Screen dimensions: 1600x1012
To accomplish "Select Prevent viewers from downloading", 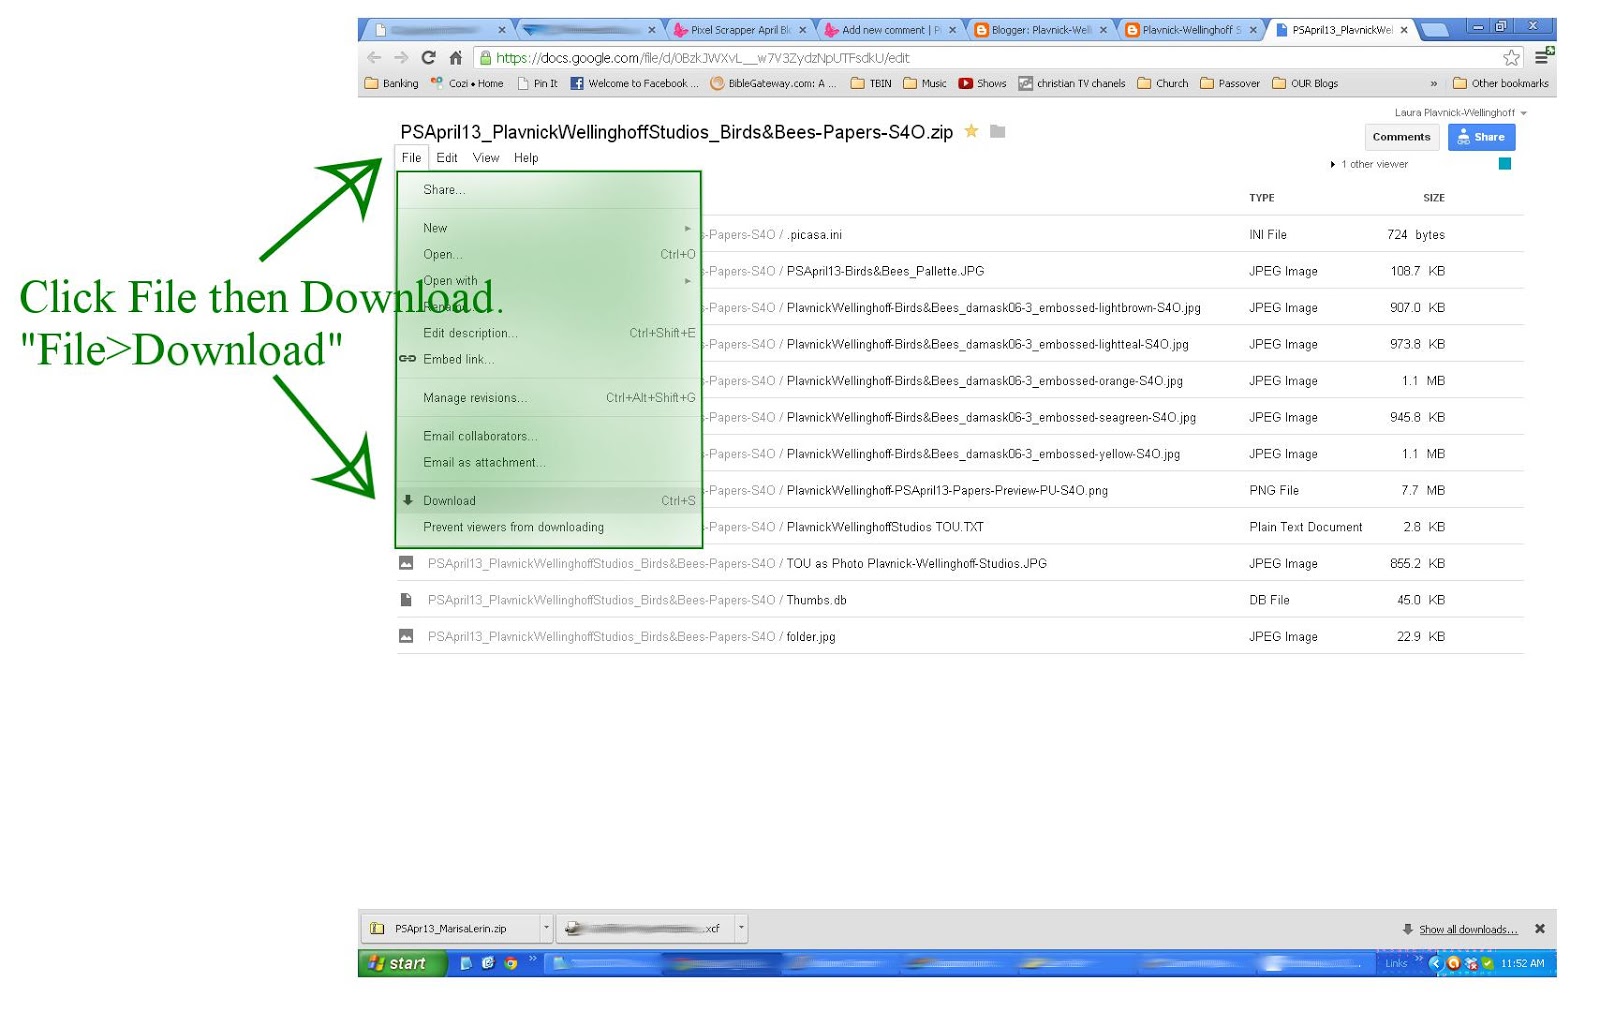I will tap(513, 527).
